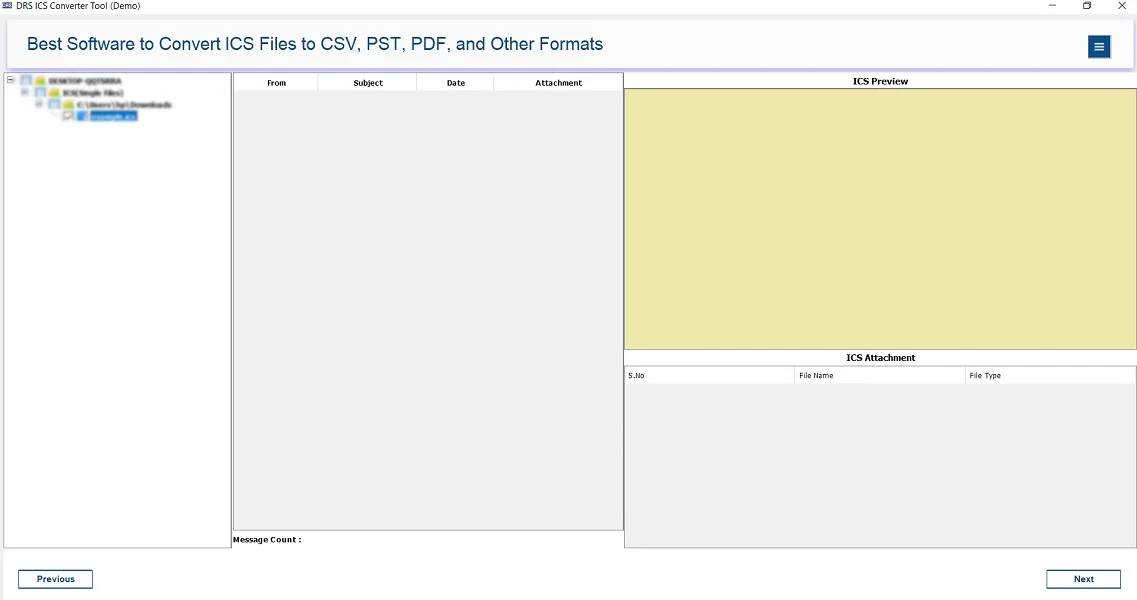Collapse the DESKTOP-QQTSRRA root node
The height and width of the screenshot is (600, 1137).
[x=10, y=80]
